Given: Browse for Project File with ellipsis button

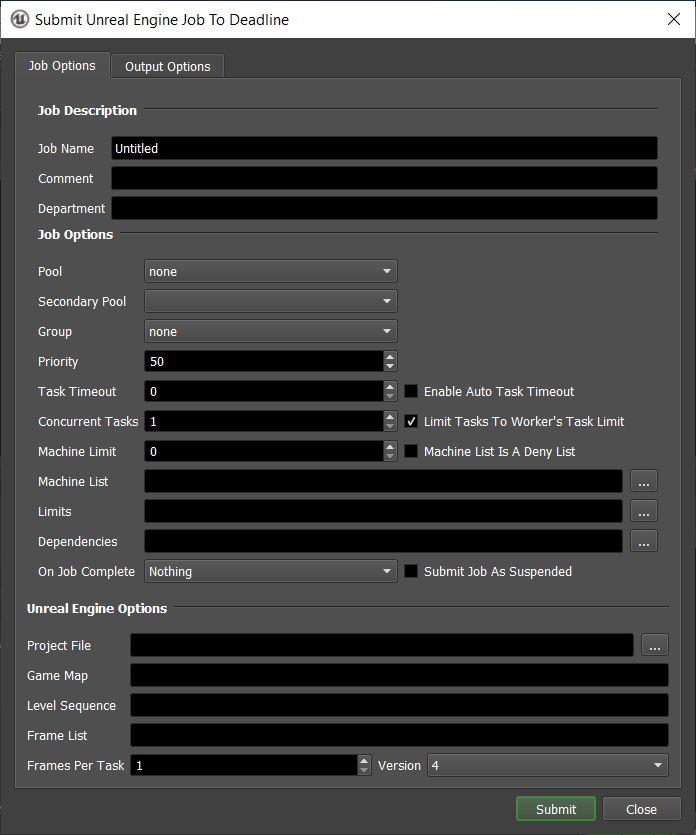Looking at the screenshot, I should pos(655,645).
